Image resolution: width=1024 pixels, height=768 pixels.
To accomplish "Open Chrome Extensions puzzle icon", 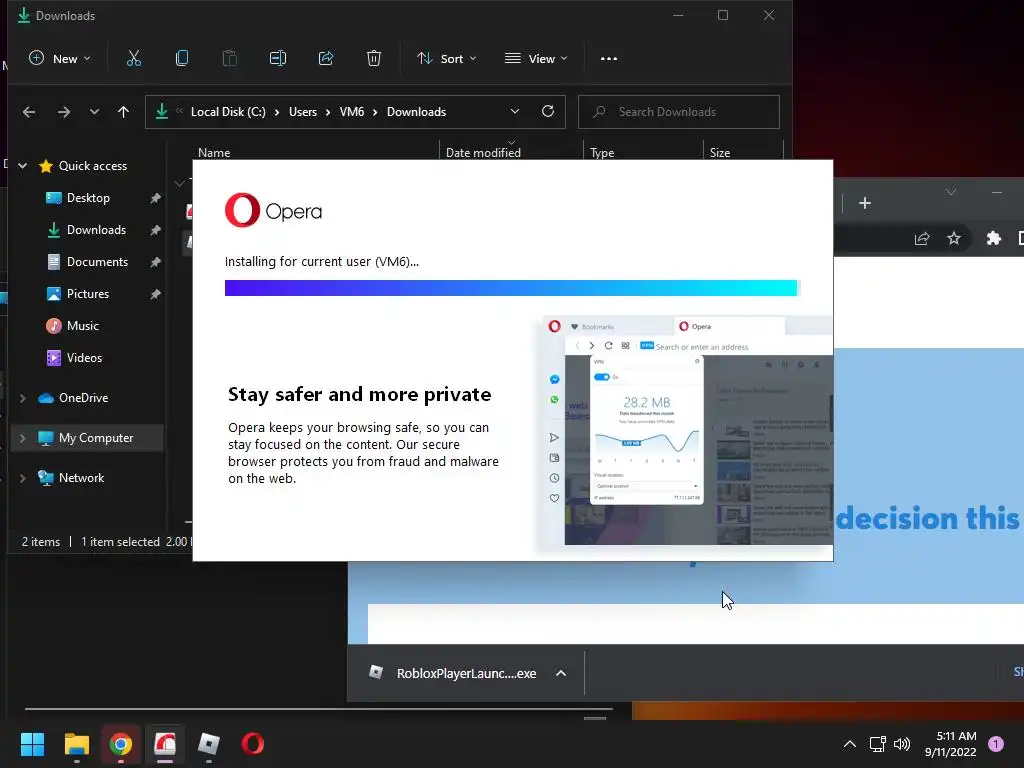I will pos(993,238).
